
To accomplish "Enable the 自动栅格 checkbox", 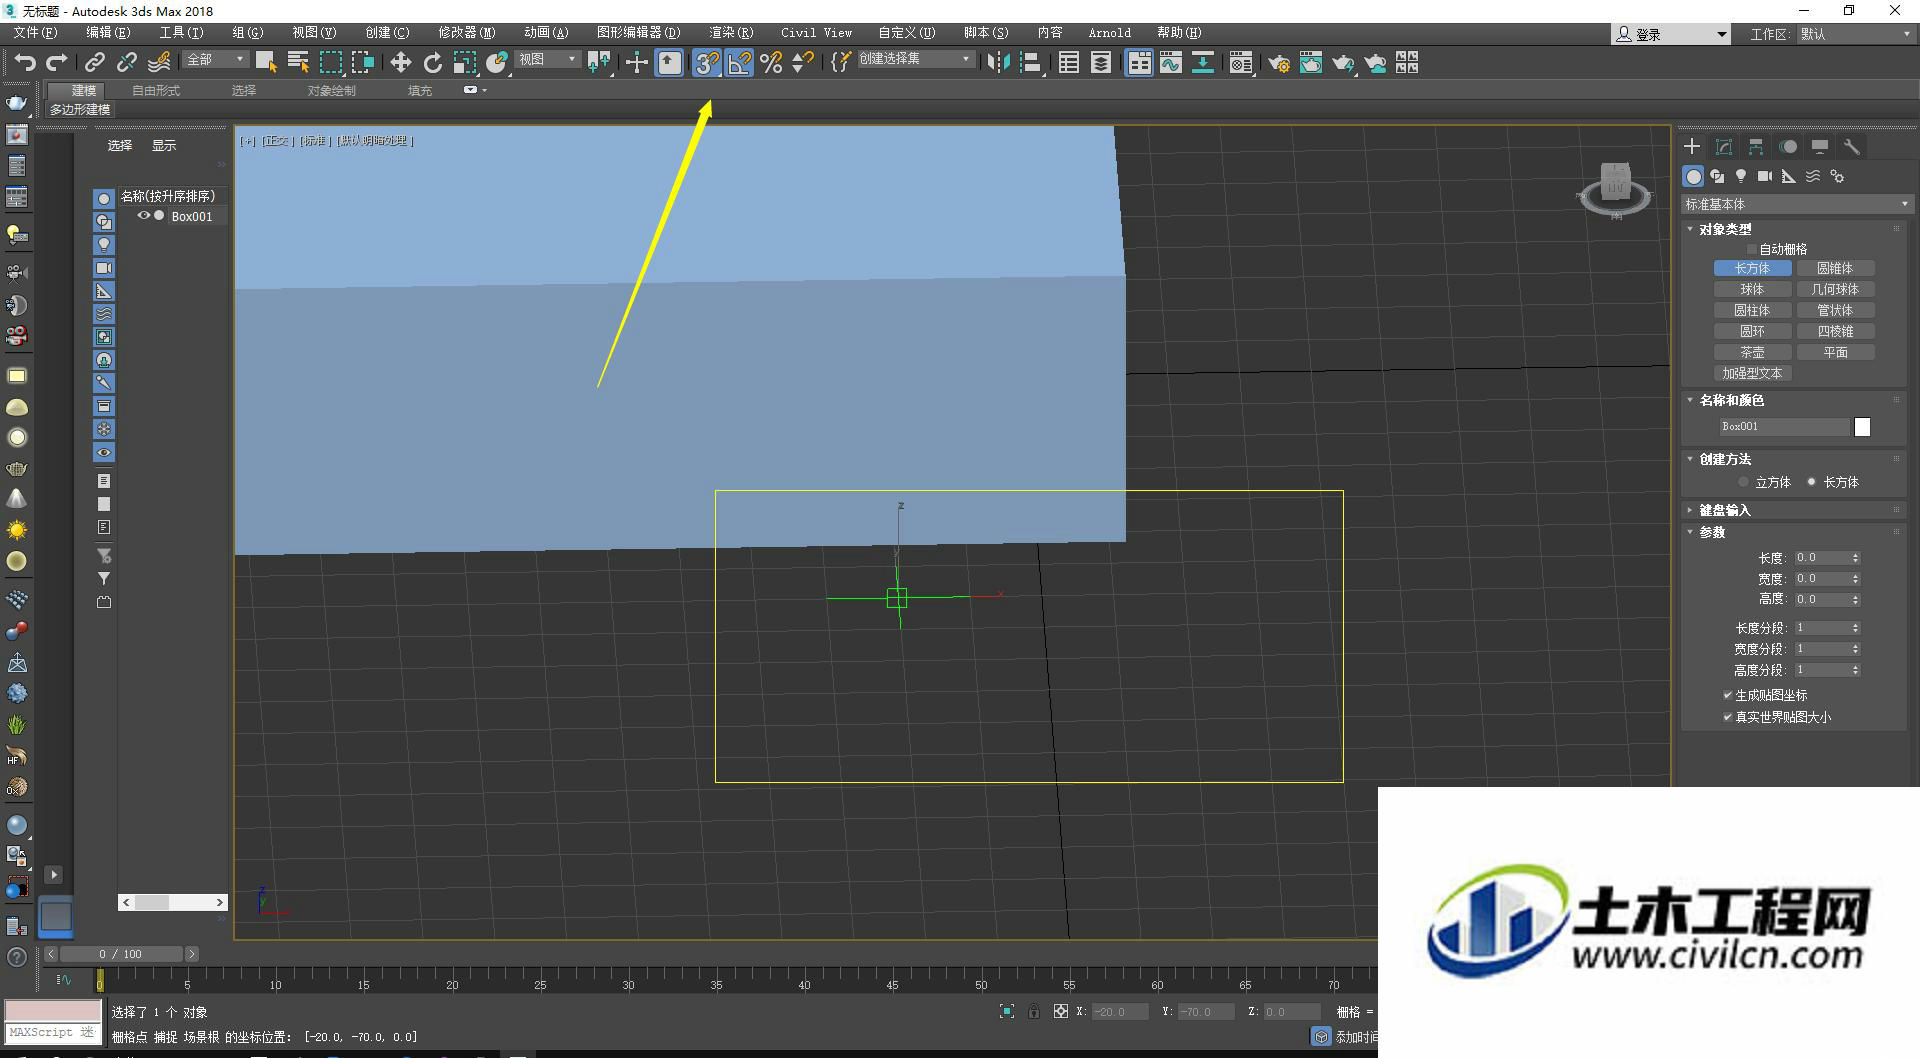I will click(1751, 249).
